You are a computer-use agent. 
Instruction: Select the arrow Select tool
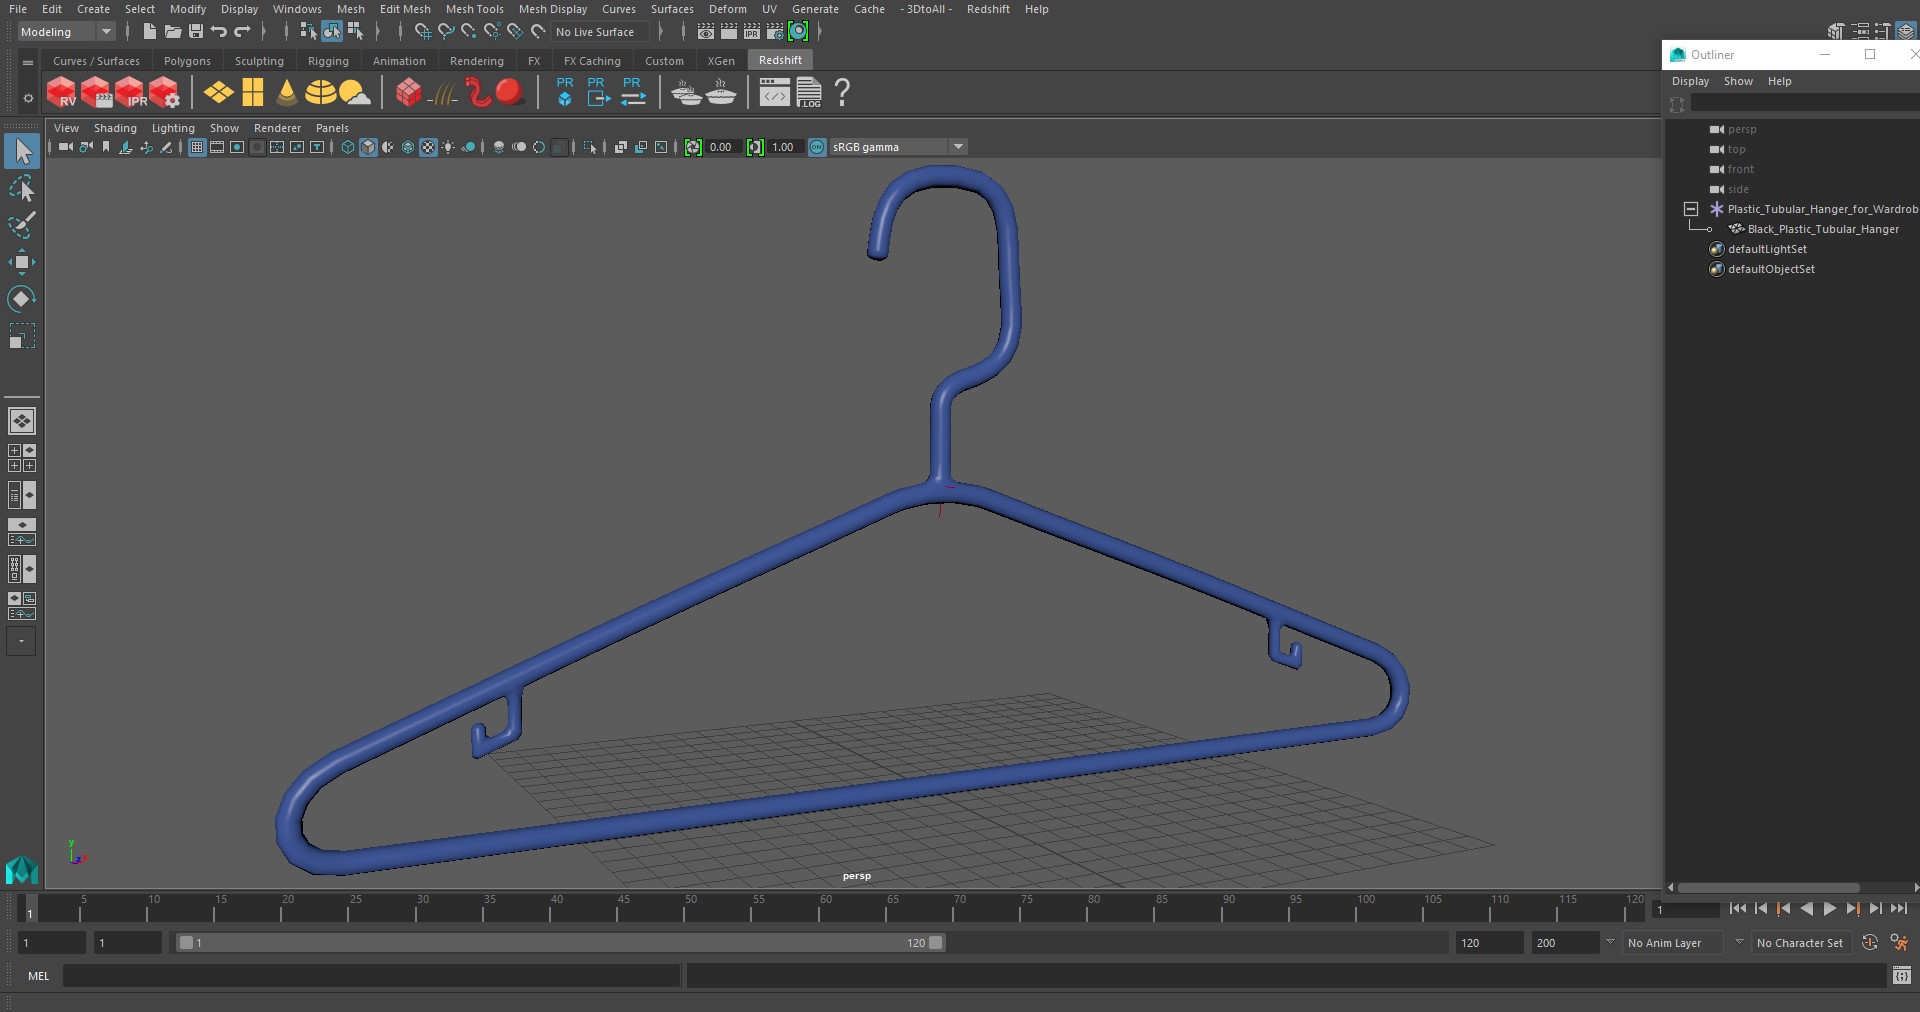[x=21, y=152]
